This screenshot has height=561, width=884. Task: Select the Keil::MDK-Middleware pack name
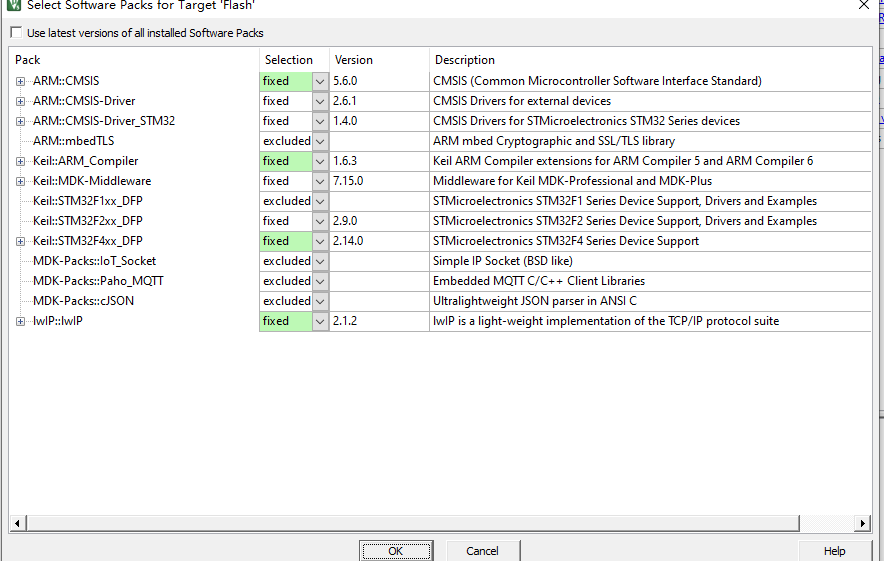pyautogui.click(x=92, y=181)
